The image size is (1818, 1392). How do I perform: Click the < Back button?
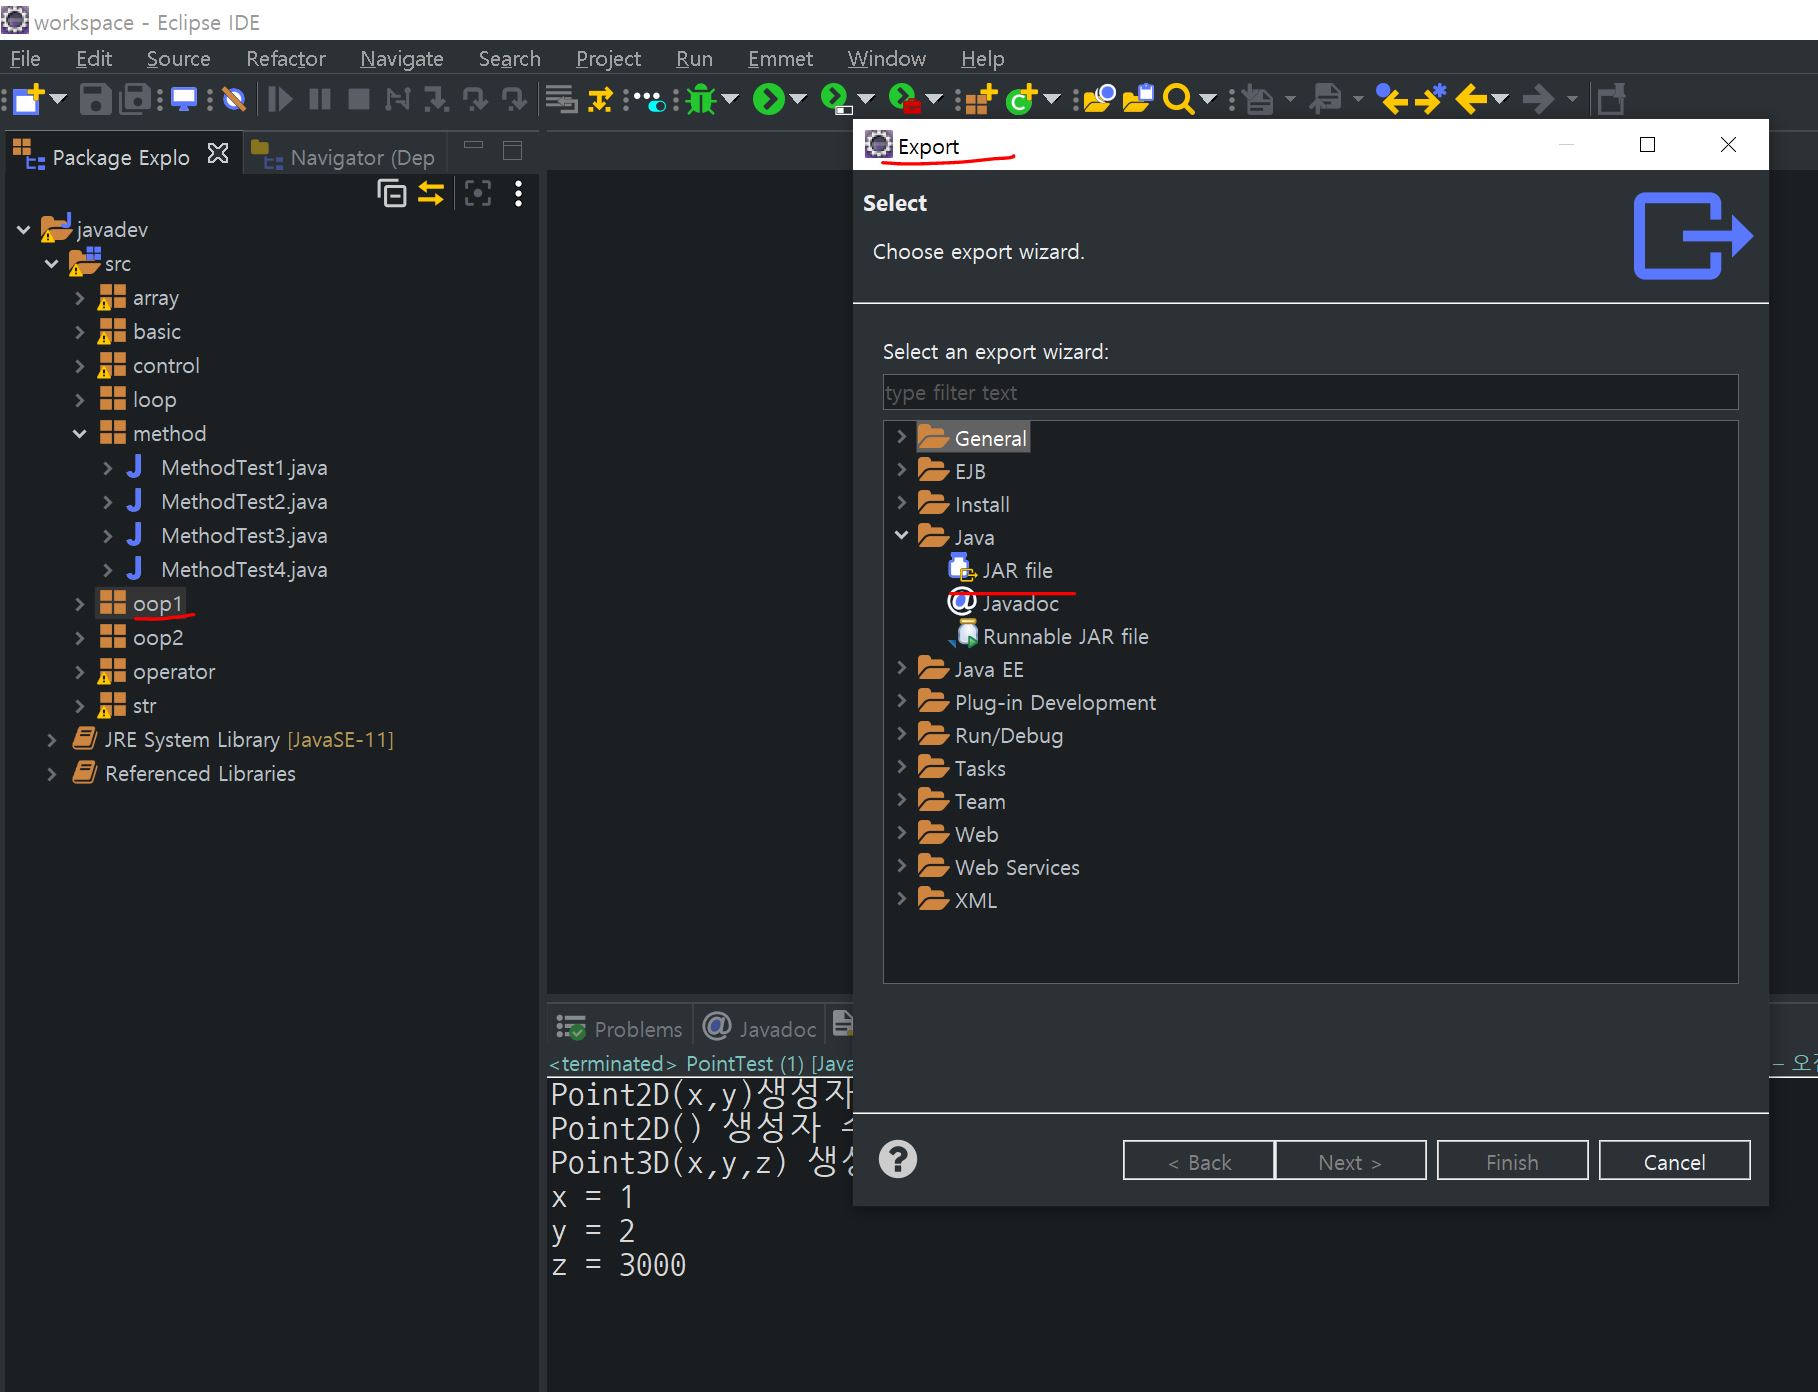click(x=1199, y=1161)
